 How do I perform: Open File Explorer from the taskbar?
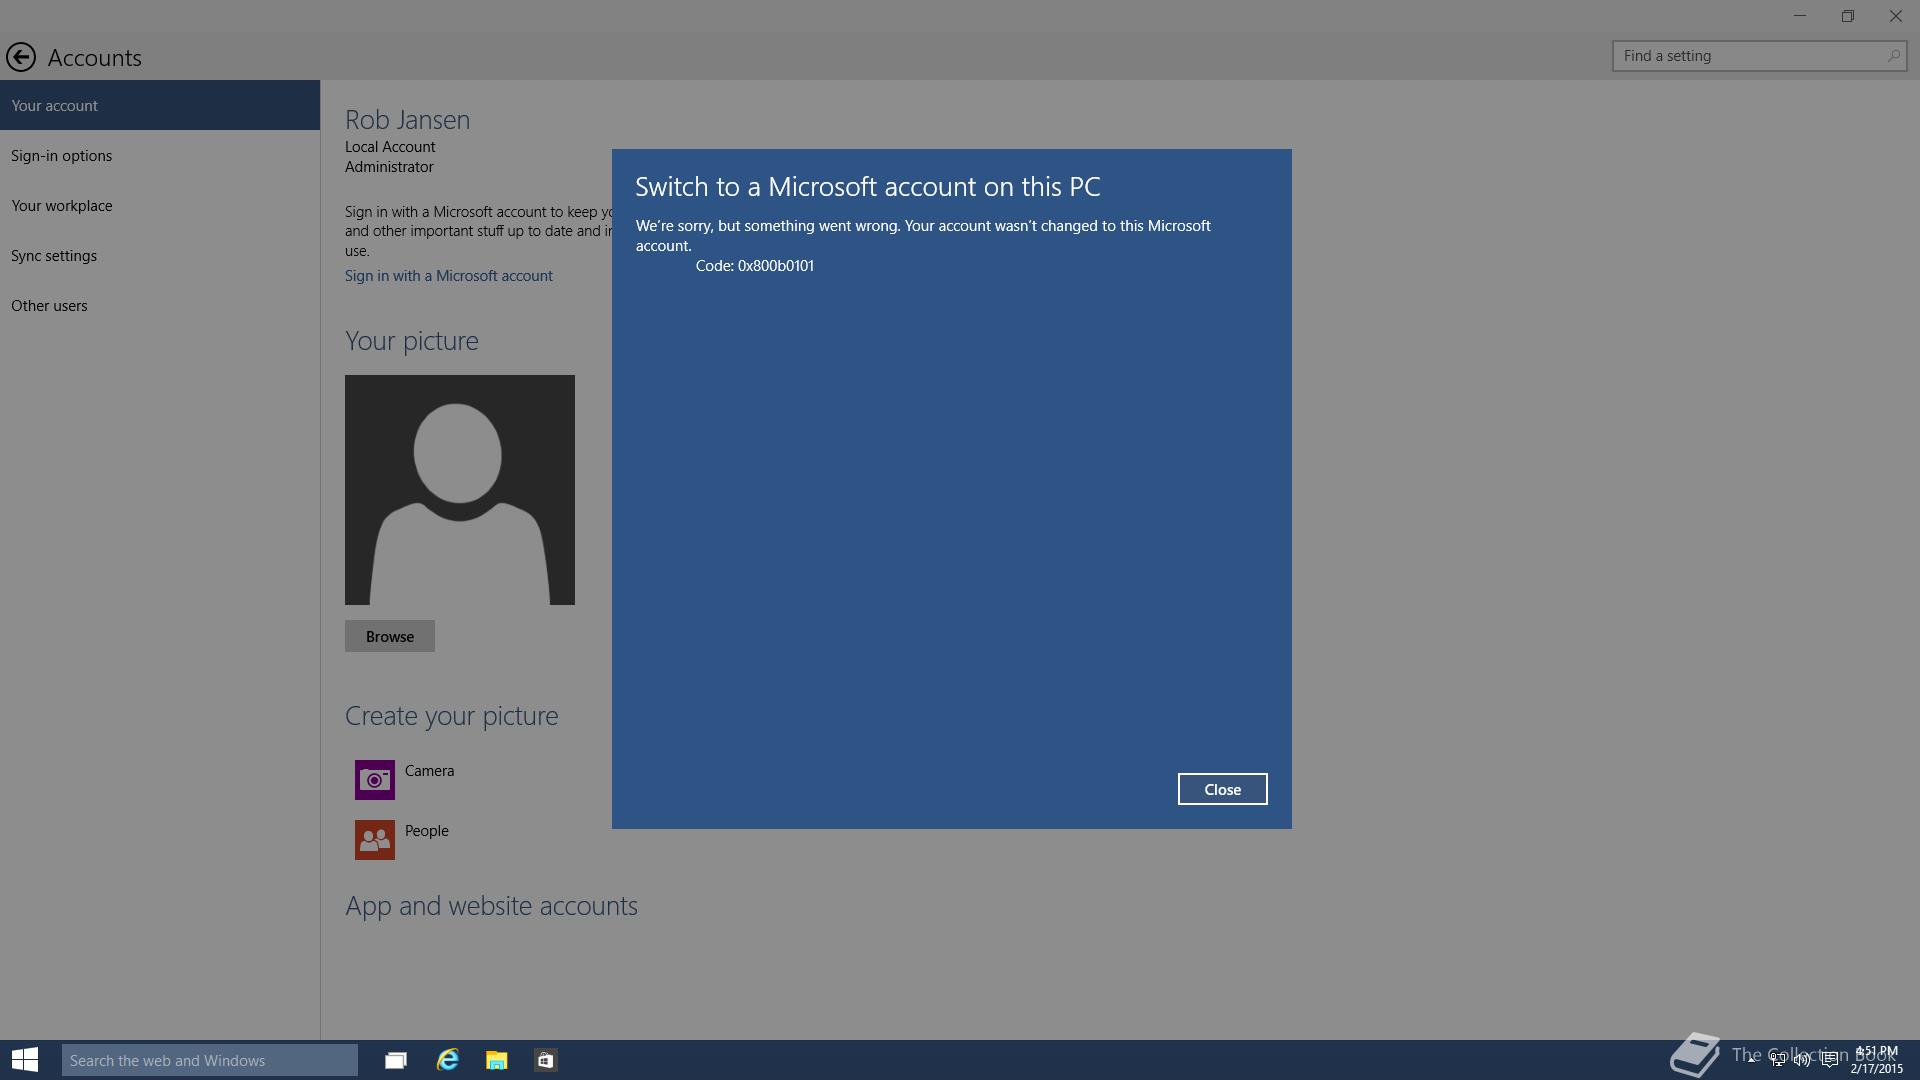(496, 1060)
